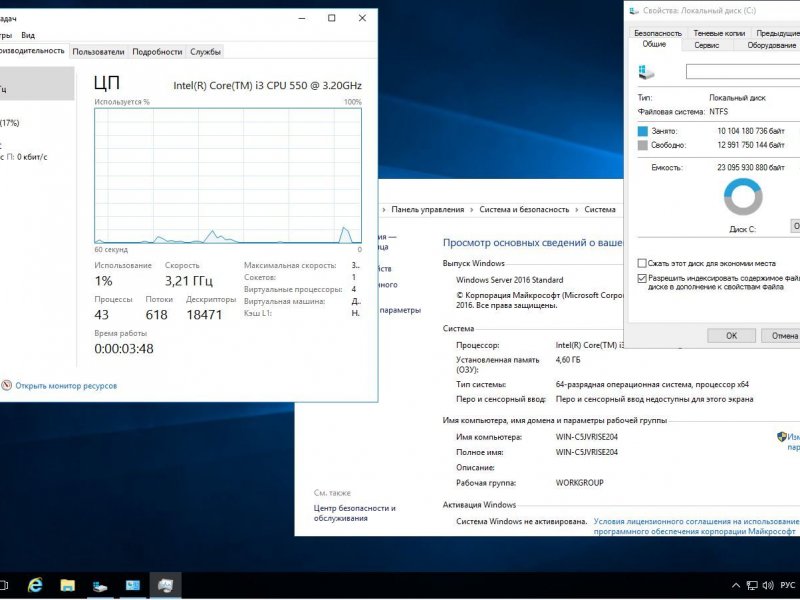Open the Безопасность tab in disk properties
800x600 pixels.
658,33
